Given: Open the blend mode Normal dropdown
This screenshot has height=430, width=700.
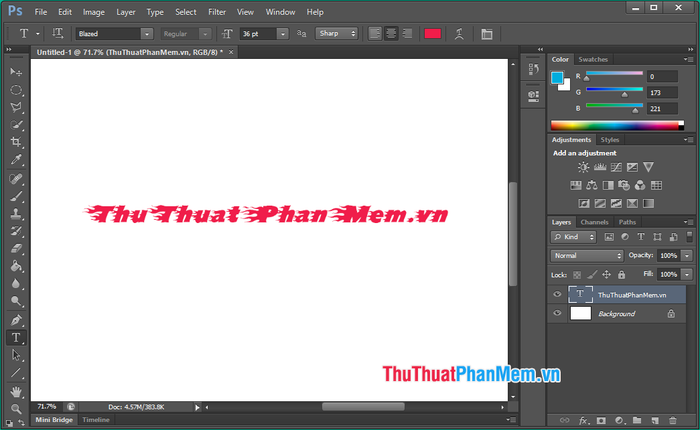Looking at the screenshot, I should pyautogui.click(x=587, y=255).
